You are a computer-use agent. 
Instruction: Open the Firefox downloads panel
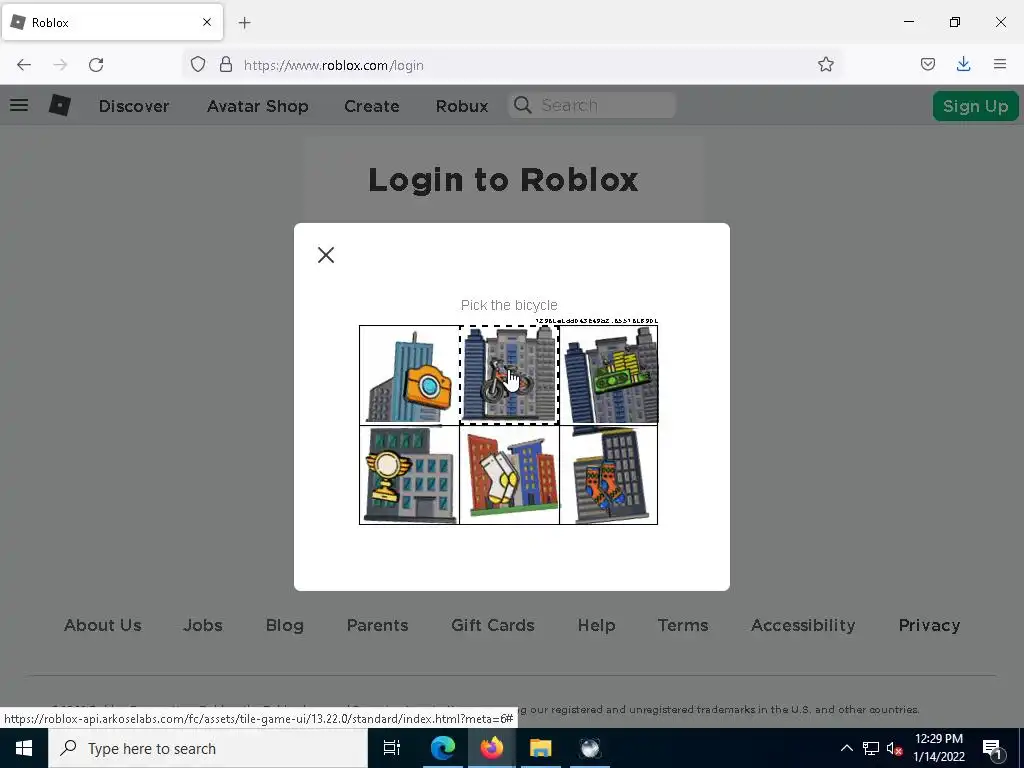963,64
